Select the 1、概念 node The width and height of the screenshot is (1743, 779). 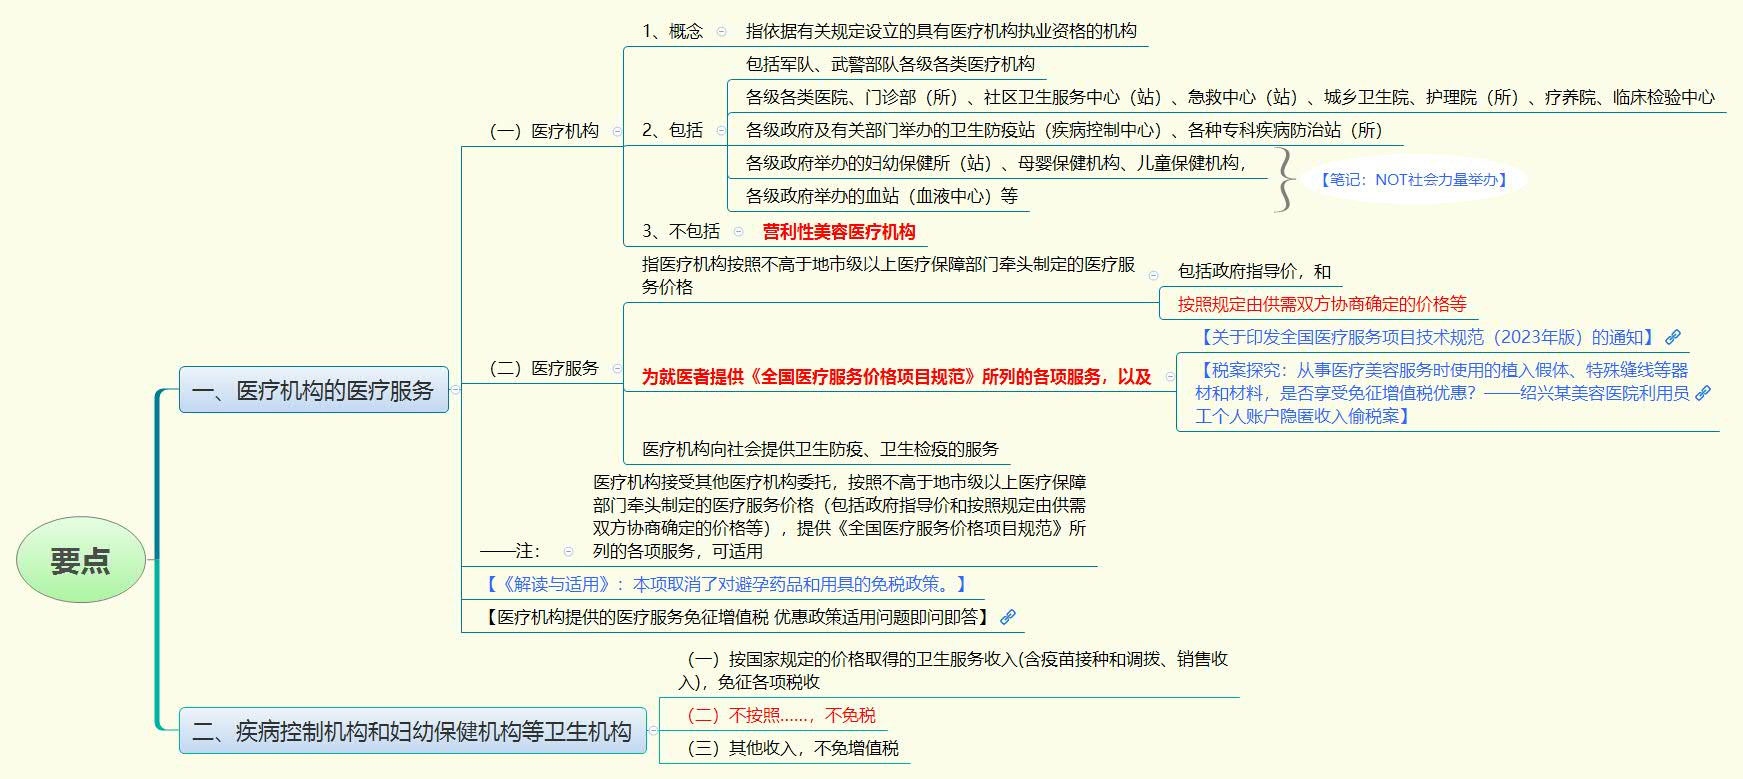672,31
